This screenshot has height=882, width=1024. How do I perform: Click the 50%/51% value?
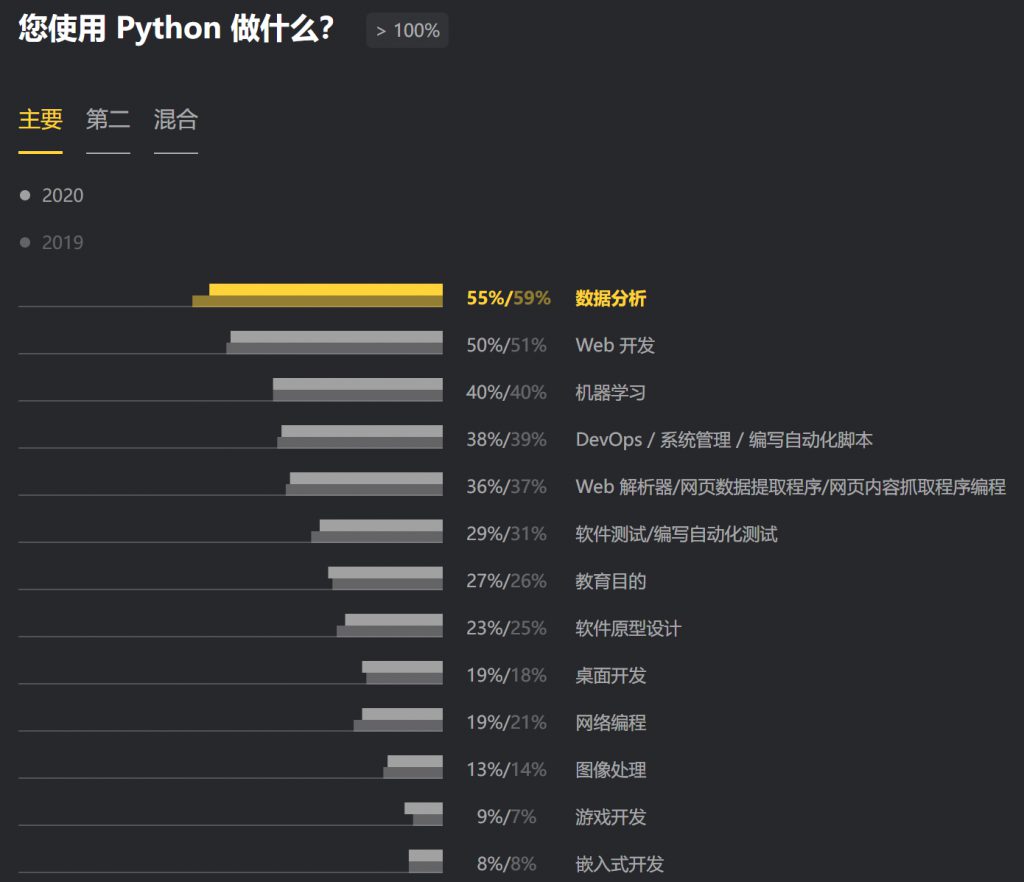[506, 345]
